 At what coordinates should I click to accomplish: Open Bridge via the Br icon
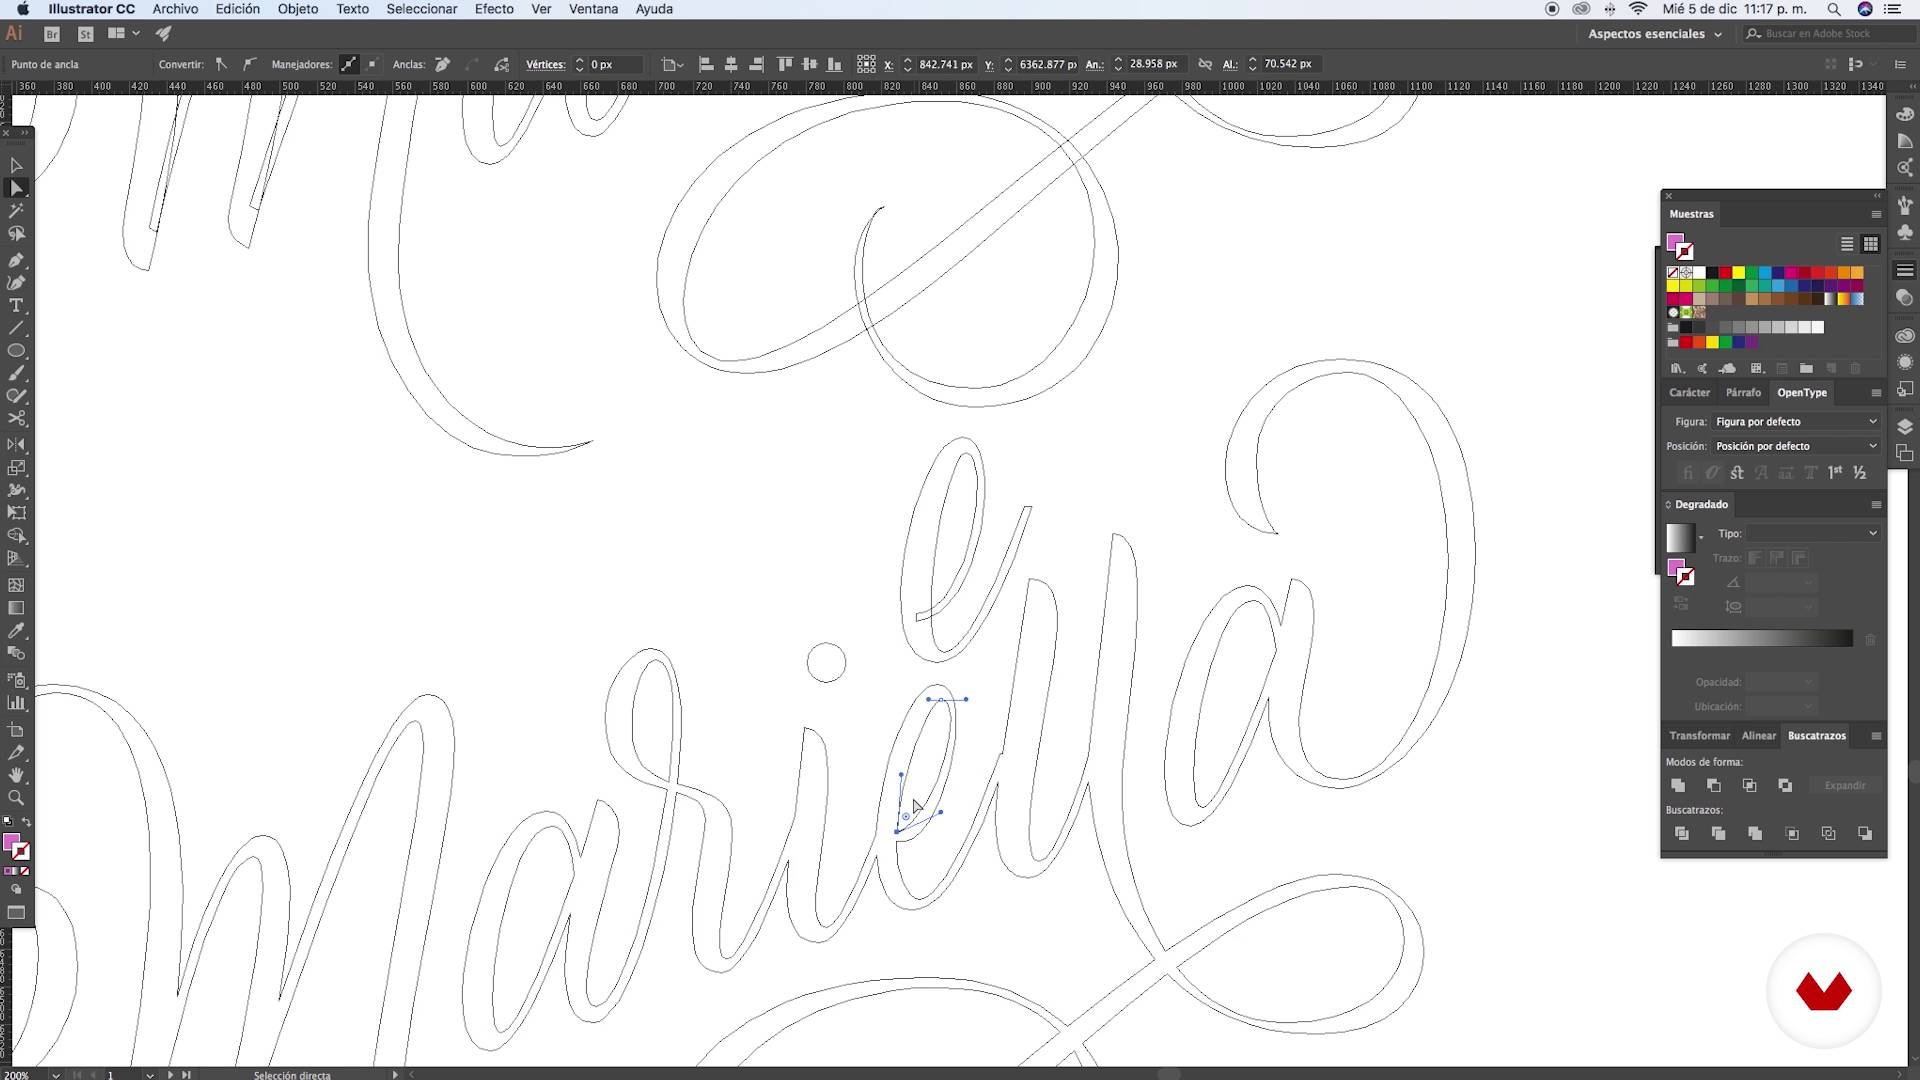pyautogui.click(x=52, y=34)
